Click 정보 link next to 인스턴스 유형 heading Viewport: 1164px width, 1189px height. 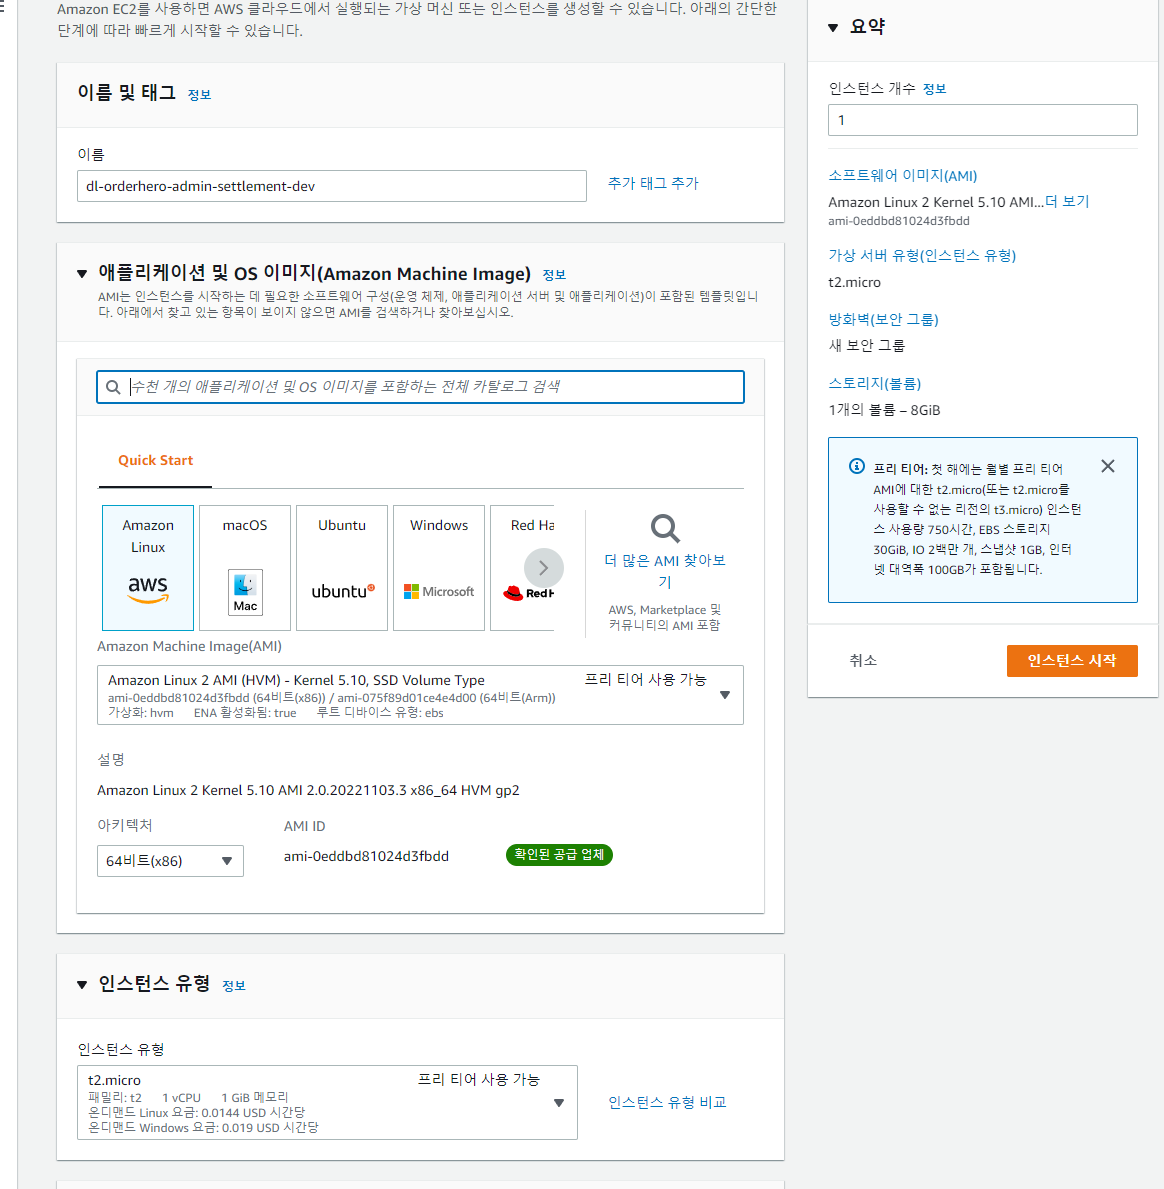tap(234, 986)
